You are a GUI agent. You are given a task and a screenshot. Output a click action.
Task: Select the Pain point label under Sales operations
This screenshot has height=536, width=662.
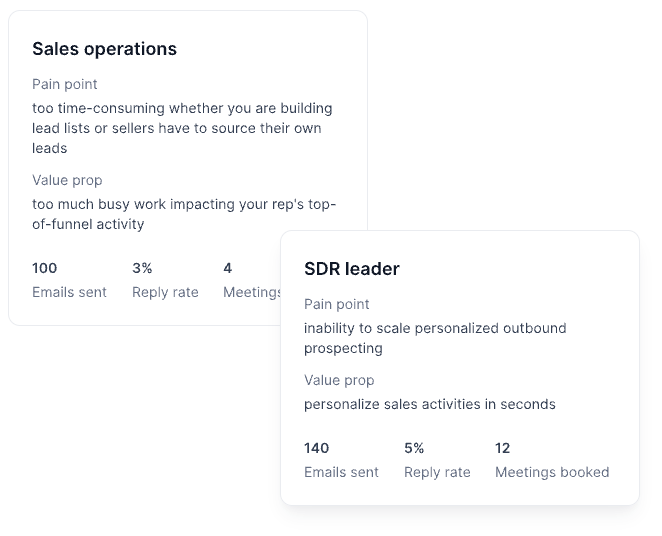(x=65, y=84)
